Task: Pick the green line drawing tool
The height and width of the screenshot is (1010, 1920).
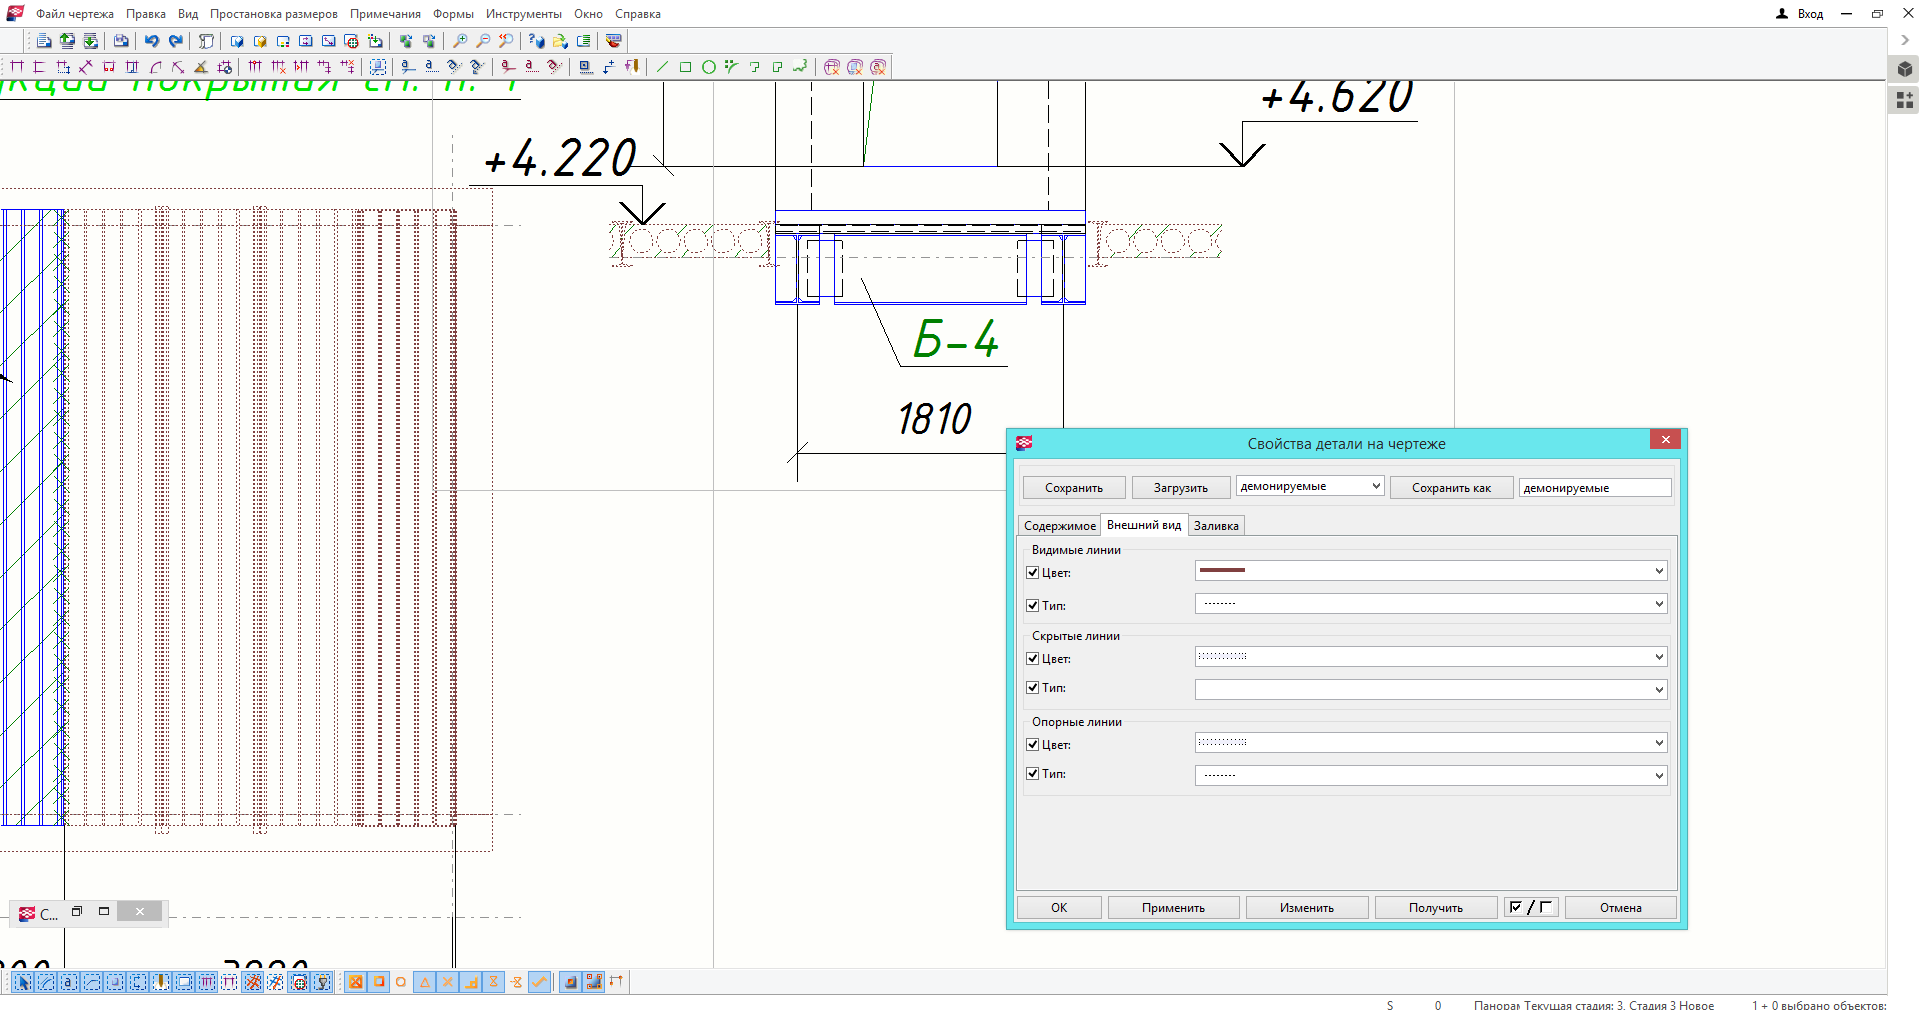Action: click(662, 67)
